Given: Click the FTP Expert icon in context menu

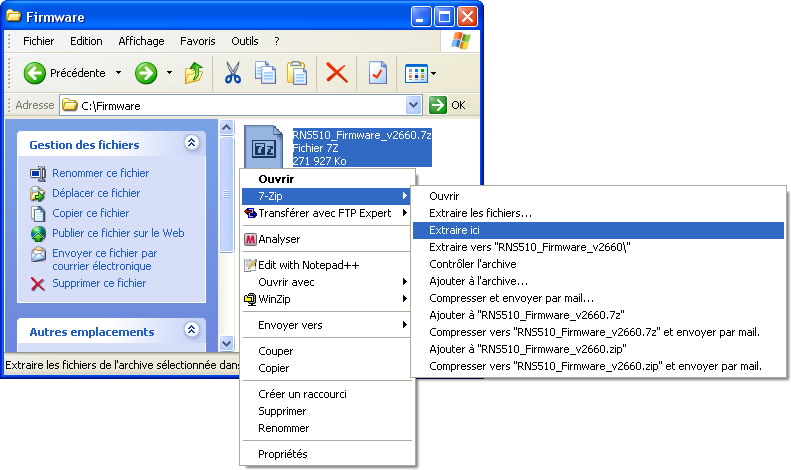Looking at the screenshot, I should click(250, 213).
